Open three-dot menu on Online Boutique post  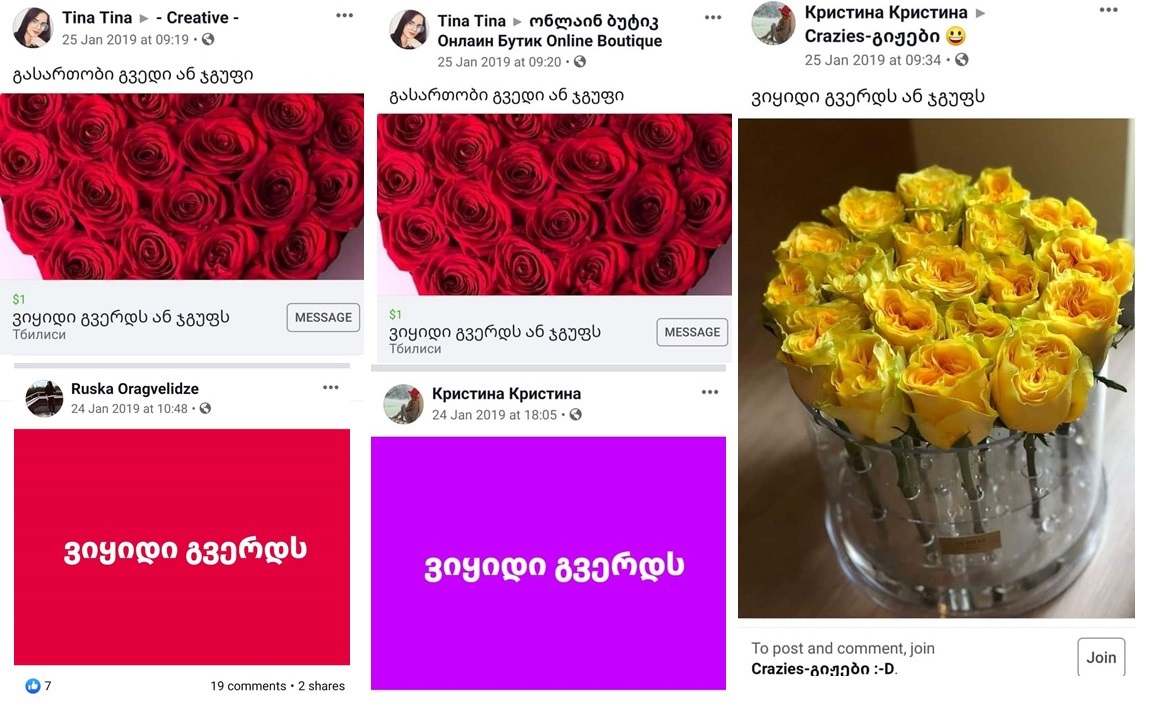[713, 18]
